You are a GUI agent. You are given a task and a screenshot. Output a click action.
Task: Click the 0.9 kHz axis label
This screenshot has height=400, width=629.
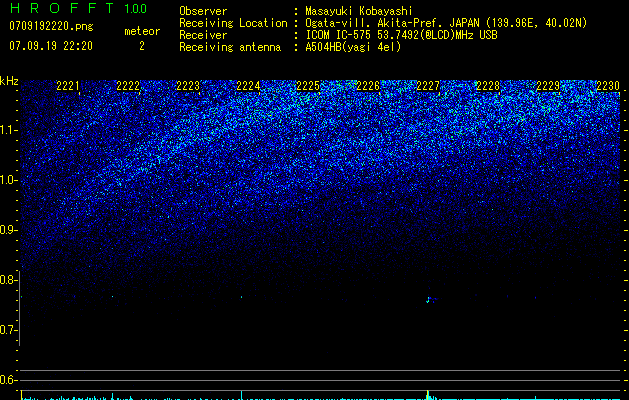point(7,230)
